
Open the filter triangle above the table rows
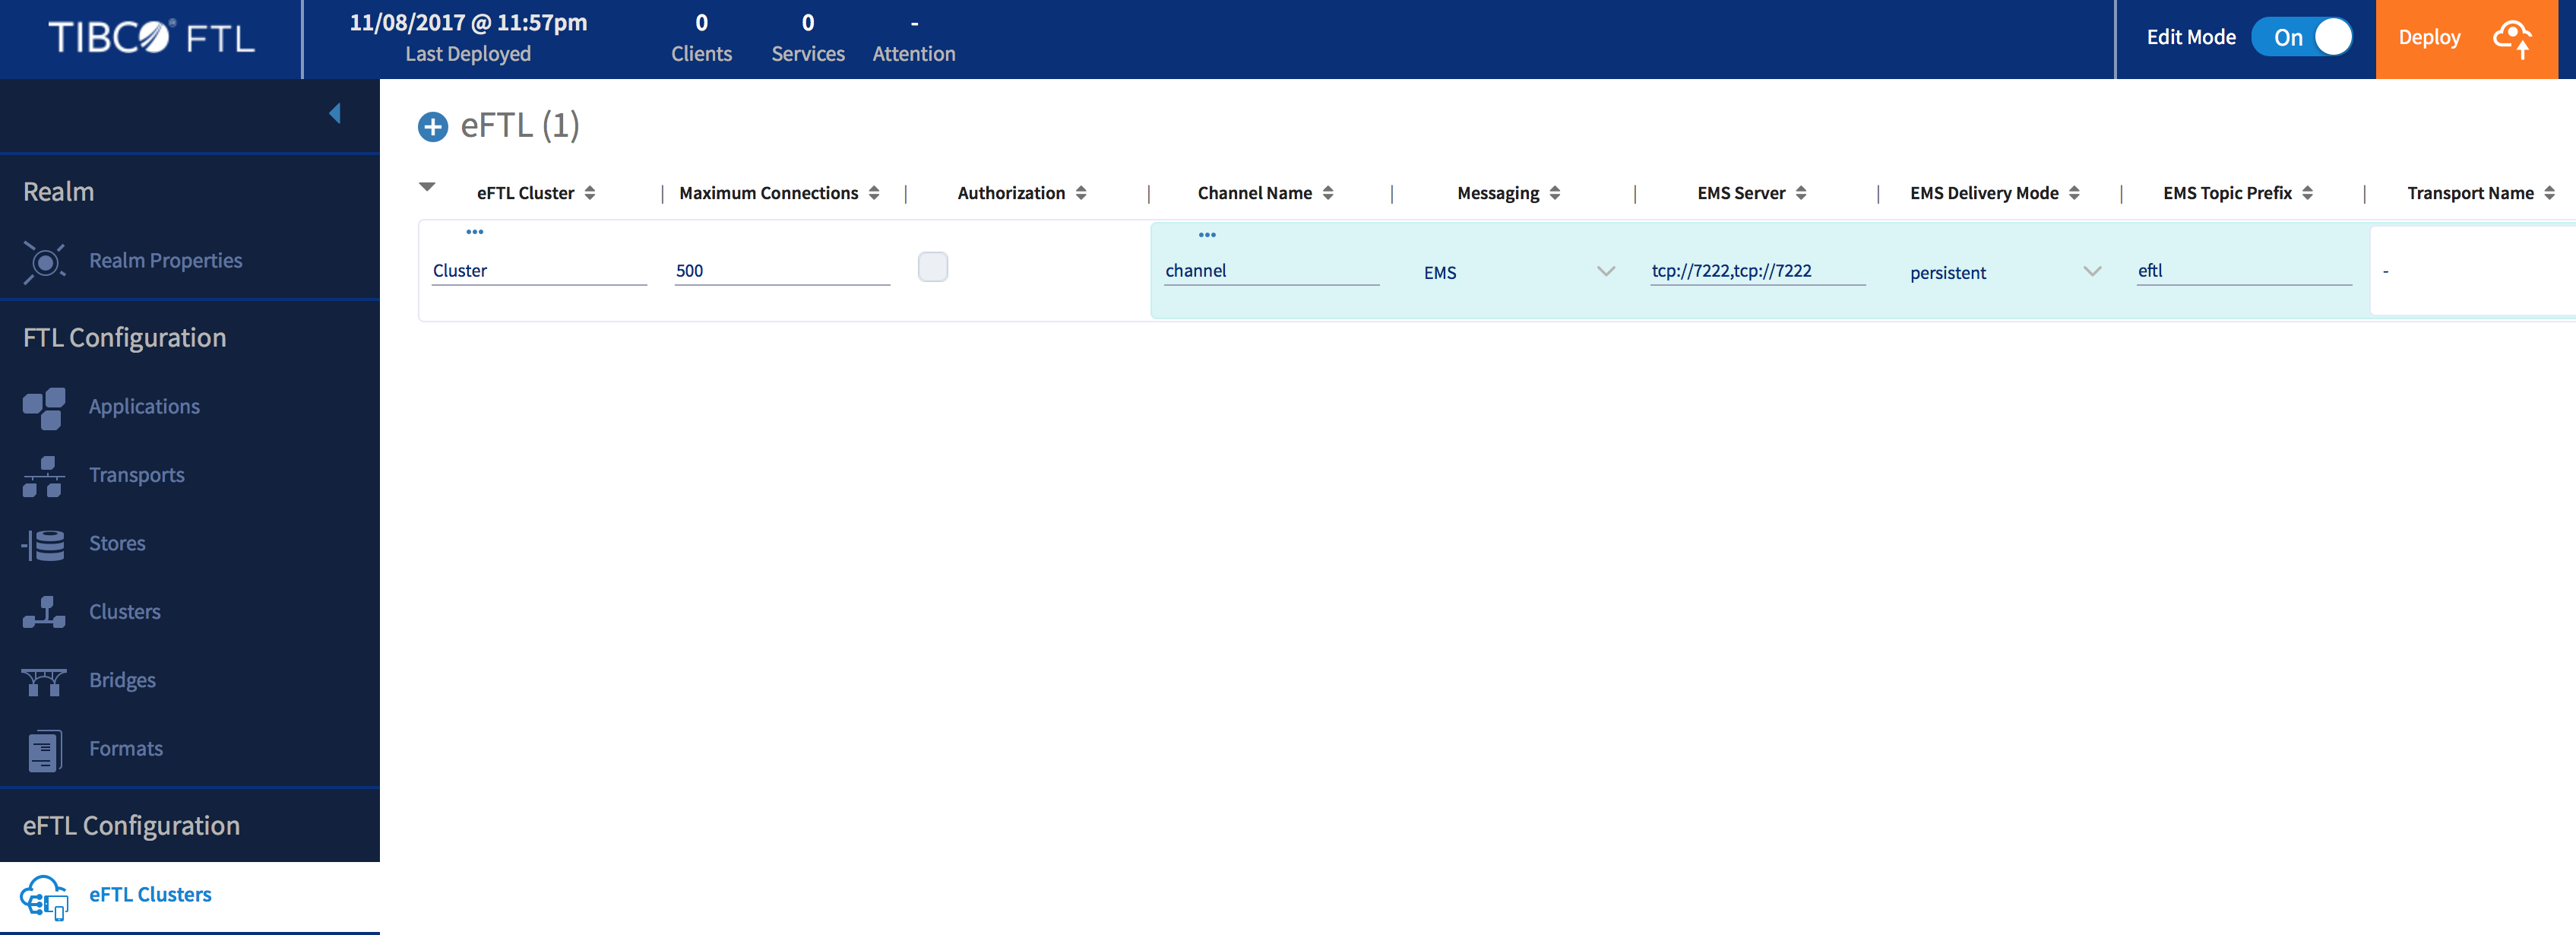(x=428, y=186)
